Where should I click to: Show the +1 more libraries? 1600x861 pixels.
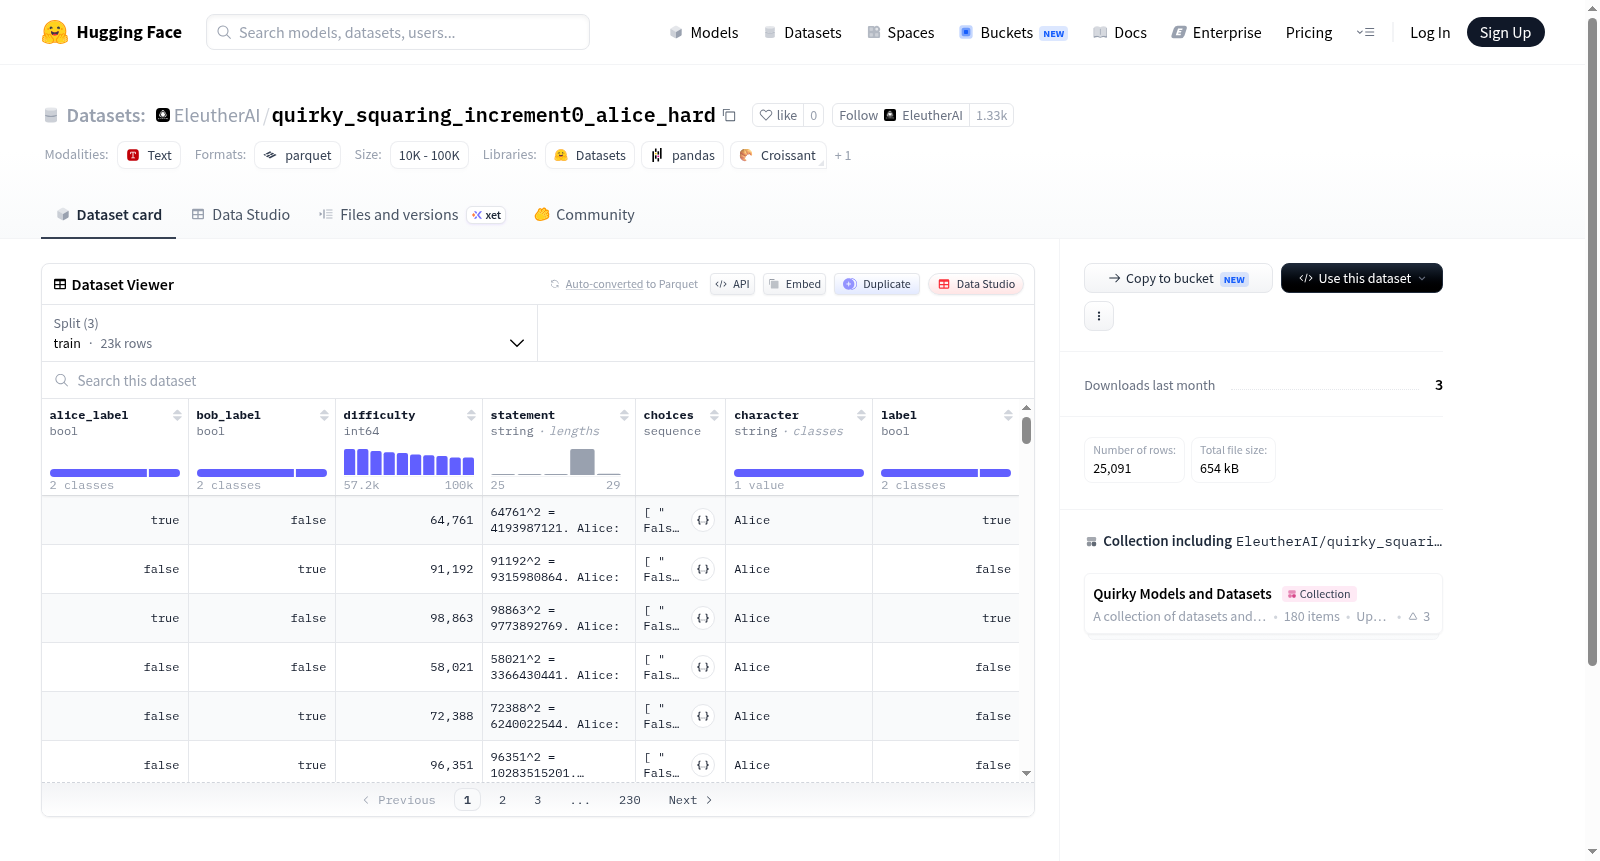843,156
